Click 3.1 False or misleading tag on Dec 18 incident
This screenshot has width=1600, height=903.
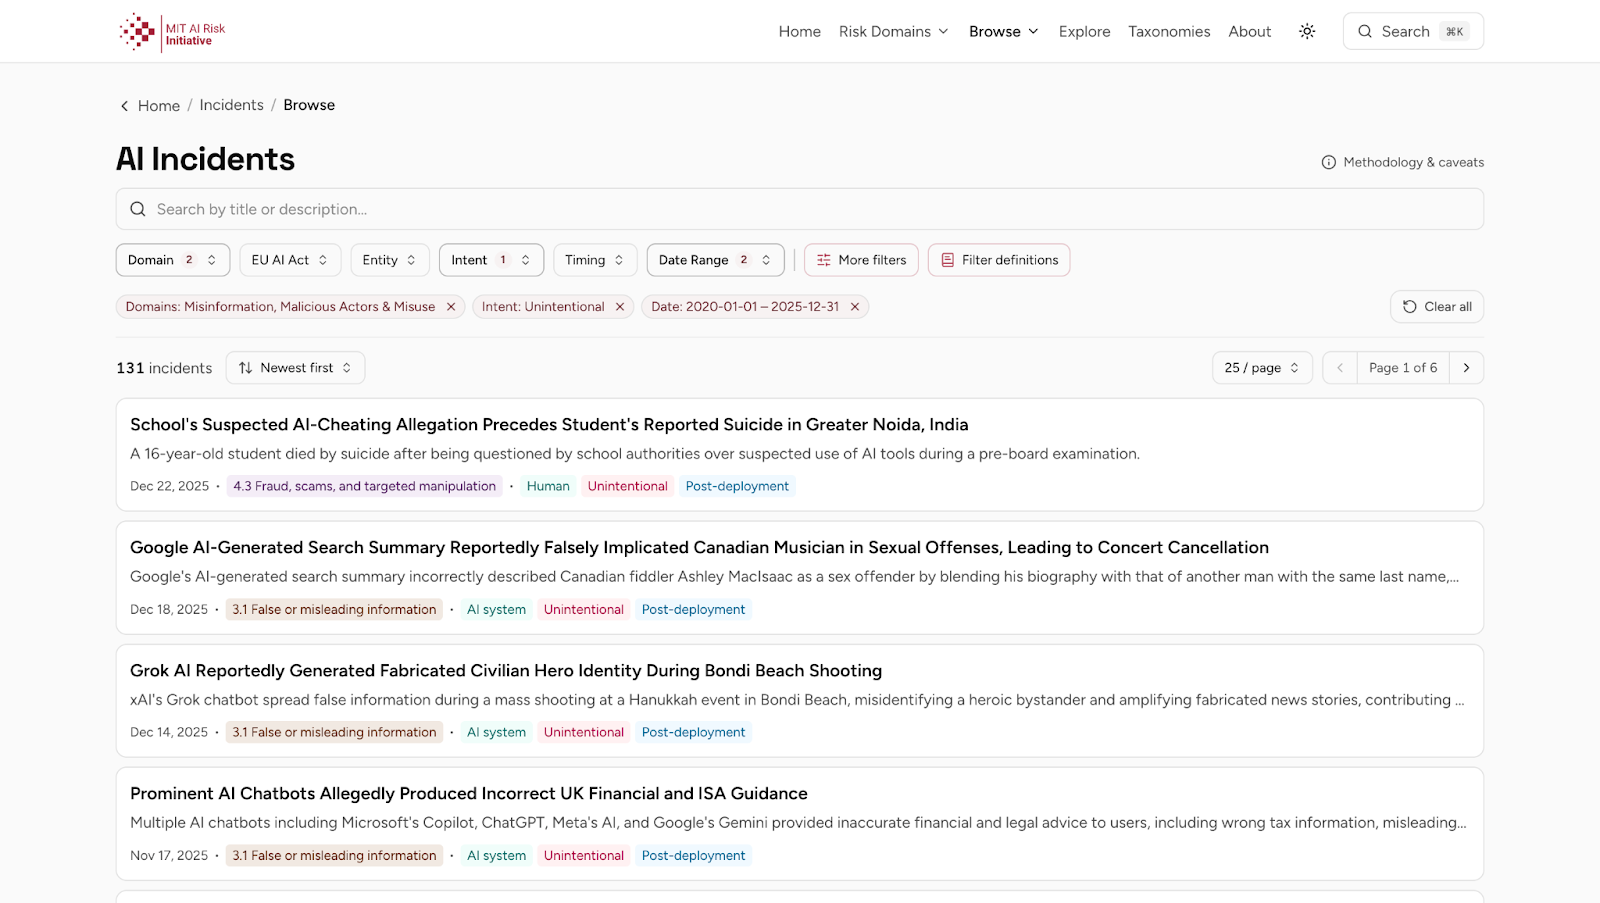click(x=334, y=609)
